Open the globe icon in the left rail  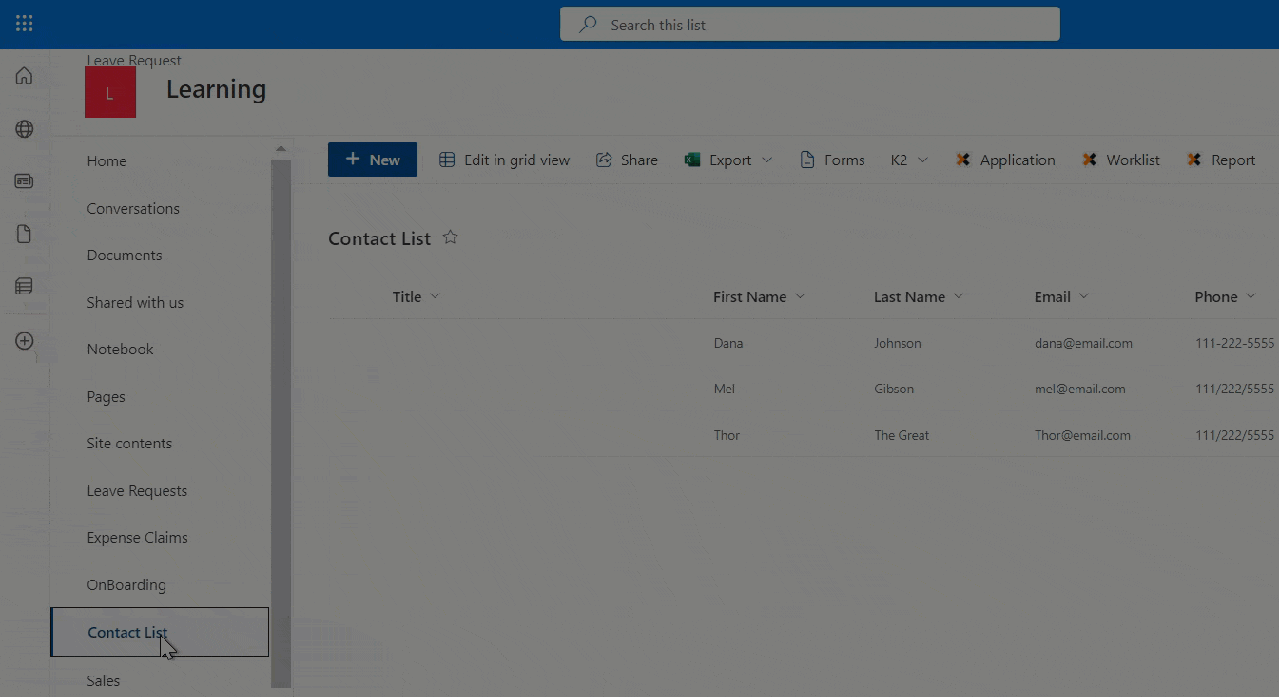click(x=23, y=129)
